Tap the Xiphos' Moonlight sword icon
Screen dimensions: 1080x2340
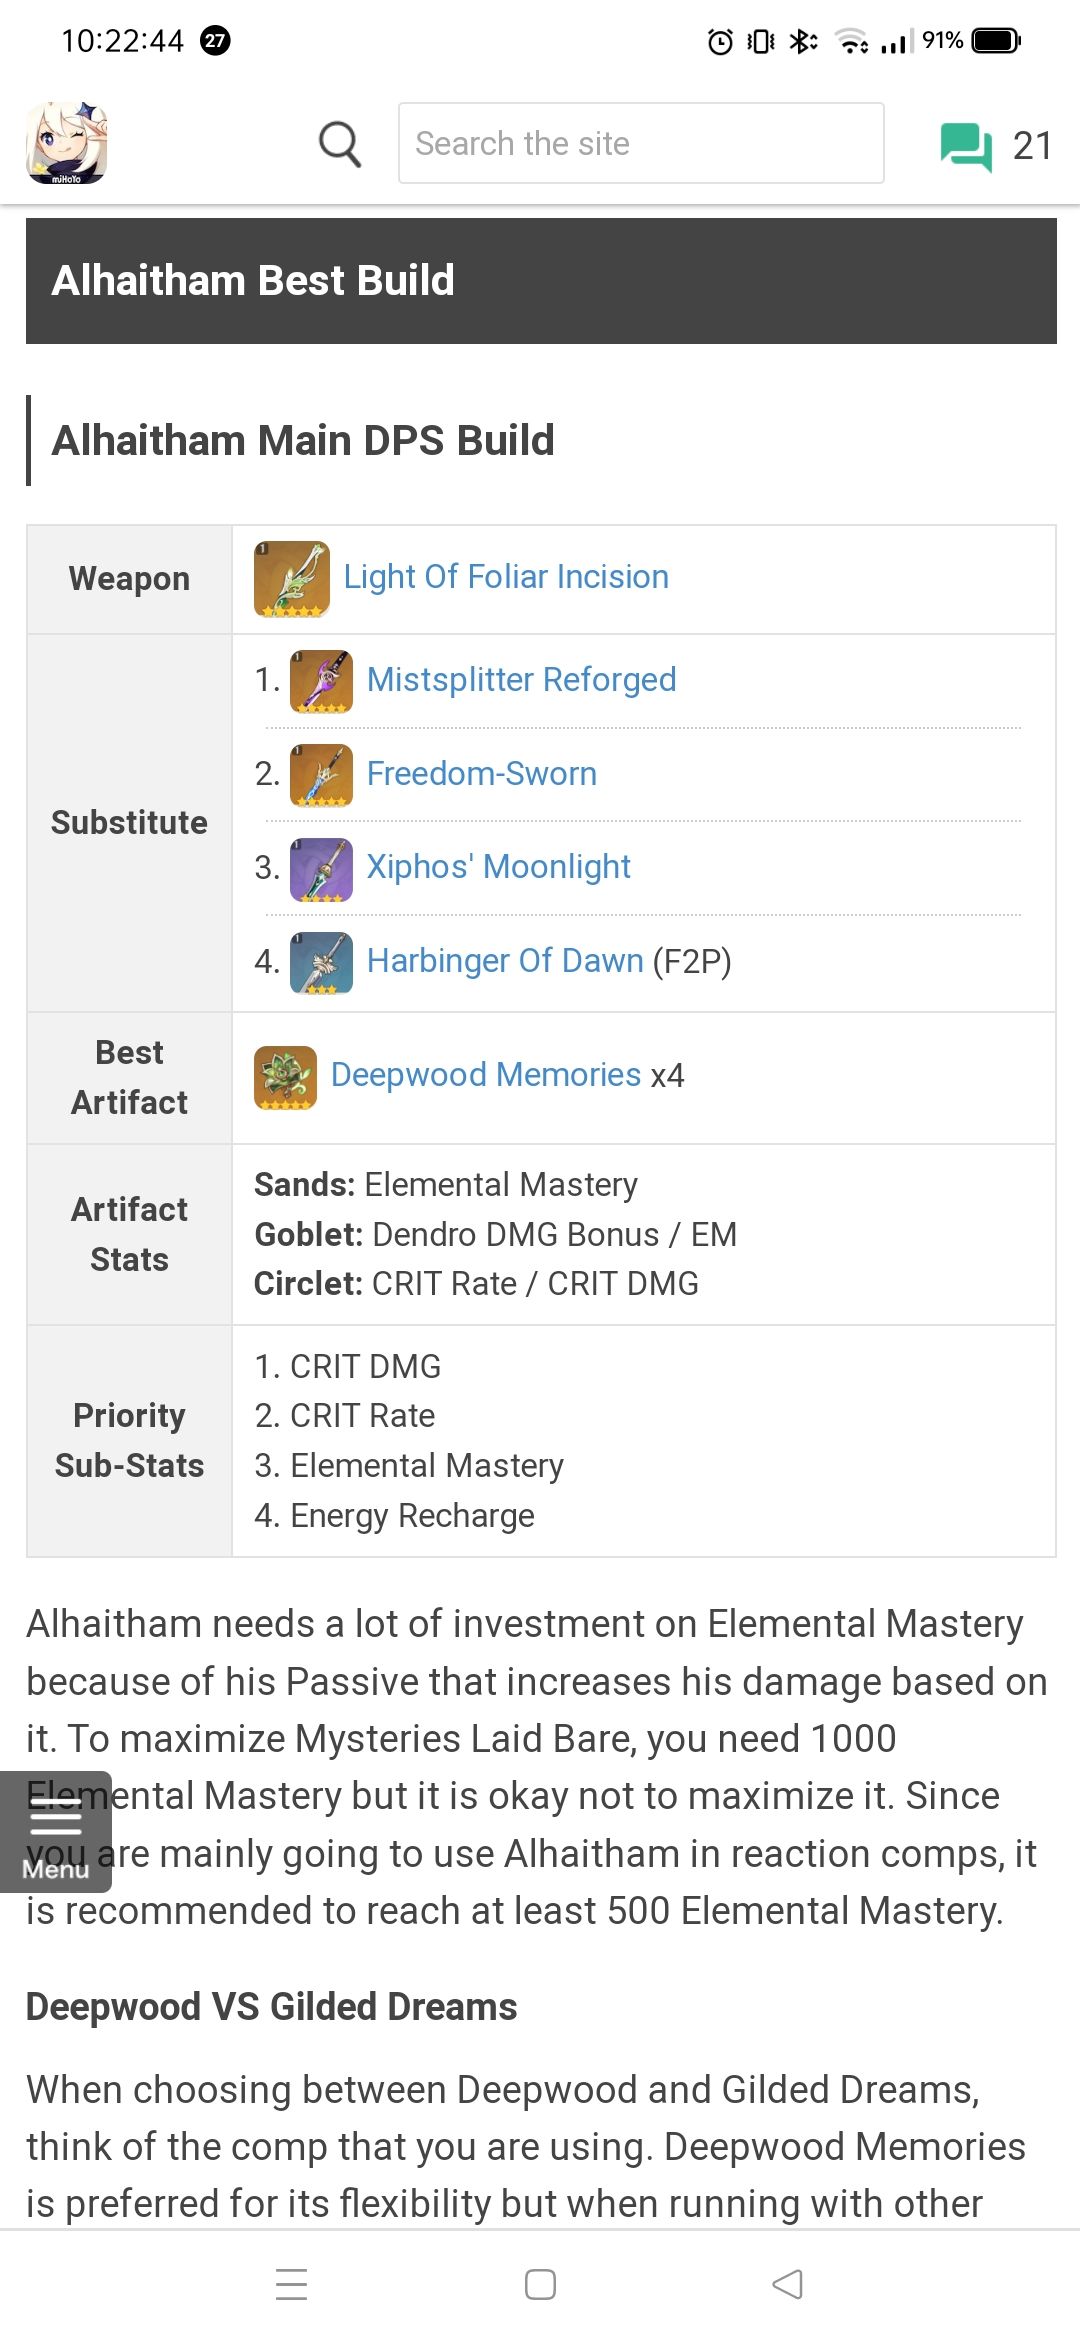(321, 869)
